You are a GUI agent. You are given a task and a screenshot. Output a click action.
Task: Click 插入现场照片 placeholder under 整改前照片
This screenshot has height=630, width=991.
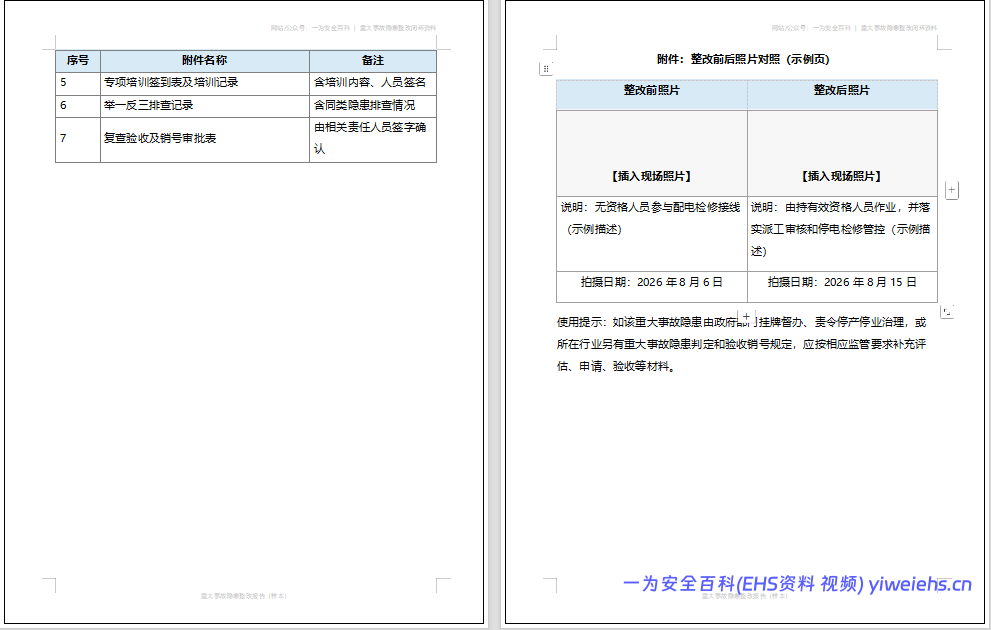click(652, 176)
